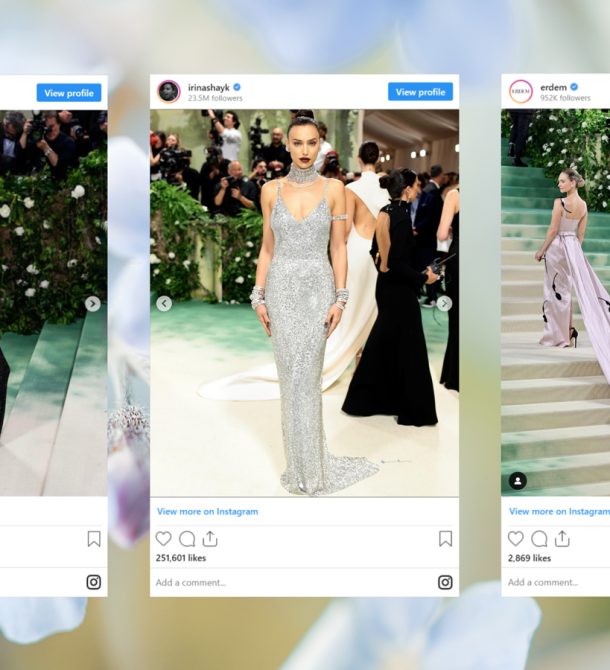This screenshot has height=670, width=610.
Task: Open the comment bubble on erdem post
Action: pos(539,539)
